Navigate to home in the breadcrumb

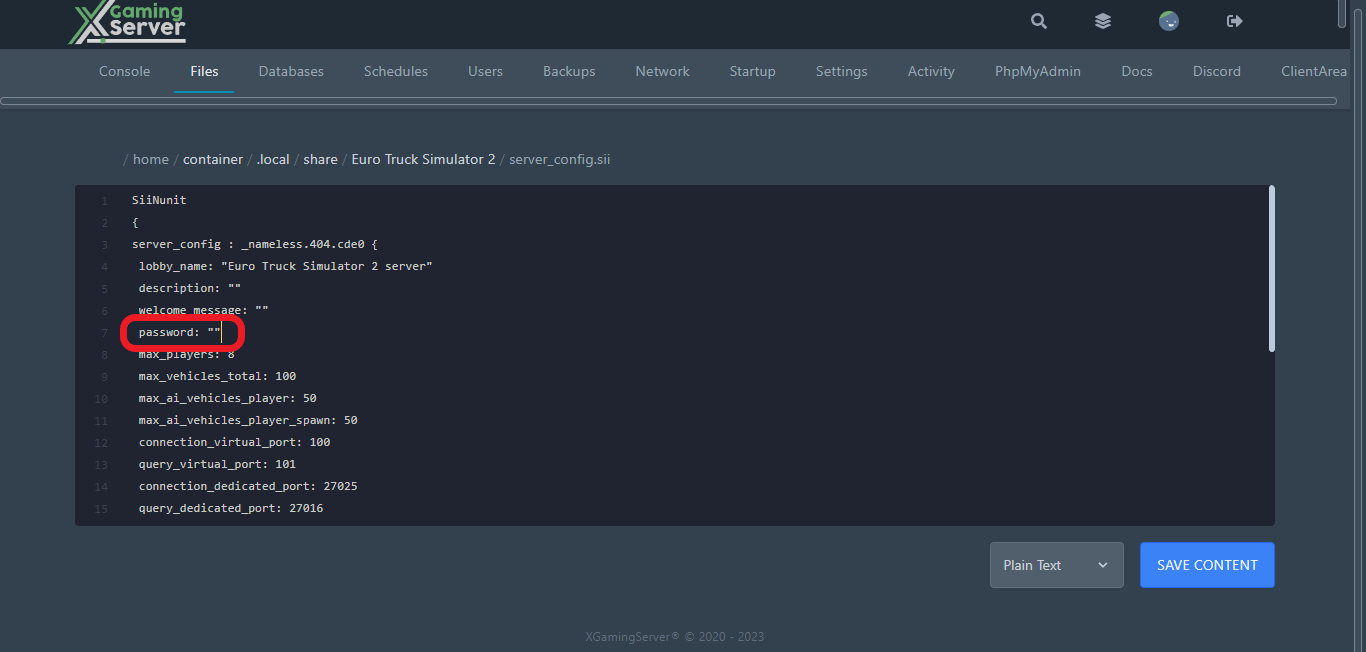click(x=151, y=159)
